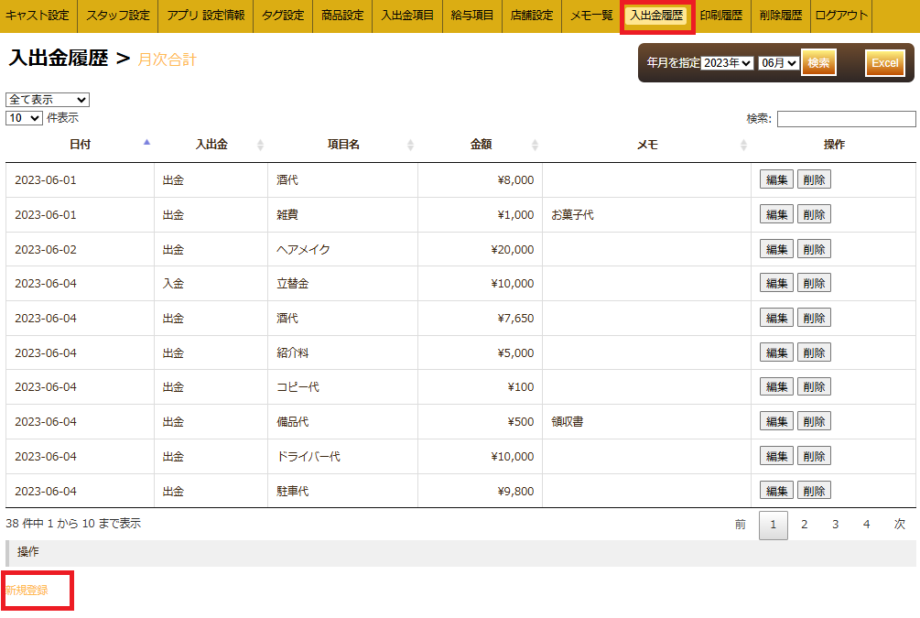Click the 新規登録 link
Image resolution: width=920 pixels, height=618 pixels.
(27, 590)
